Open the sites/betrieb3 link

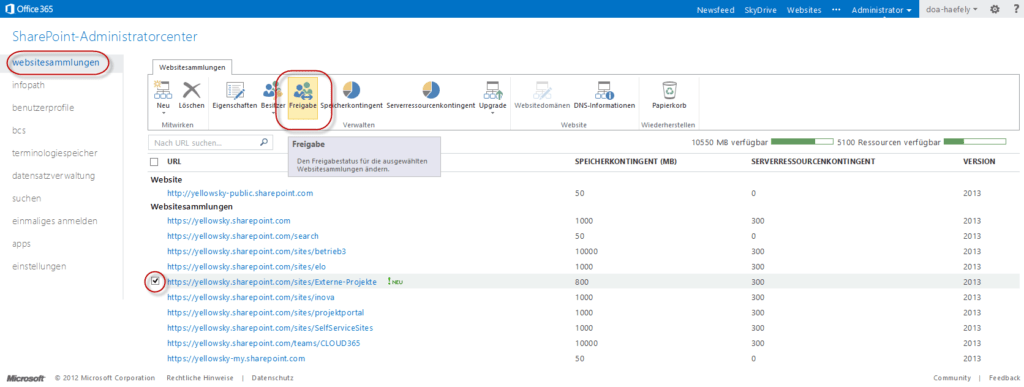click(x=257, y=251)
